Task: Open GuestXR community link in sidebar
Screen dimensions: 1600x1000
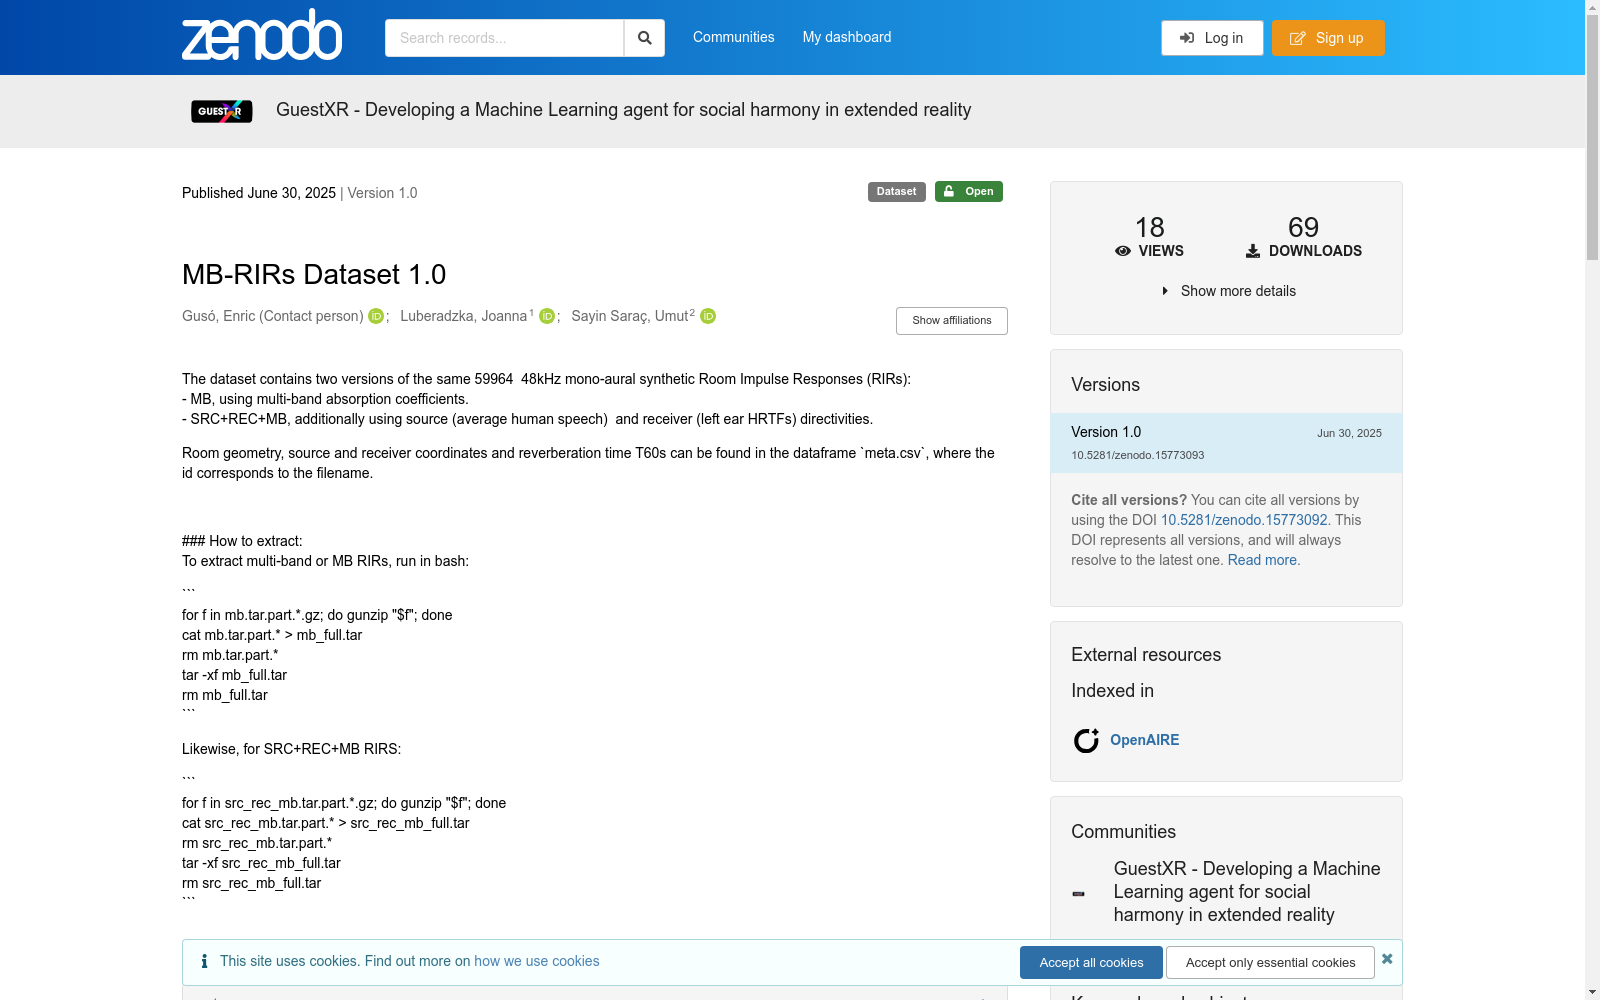Action: 1247,892
